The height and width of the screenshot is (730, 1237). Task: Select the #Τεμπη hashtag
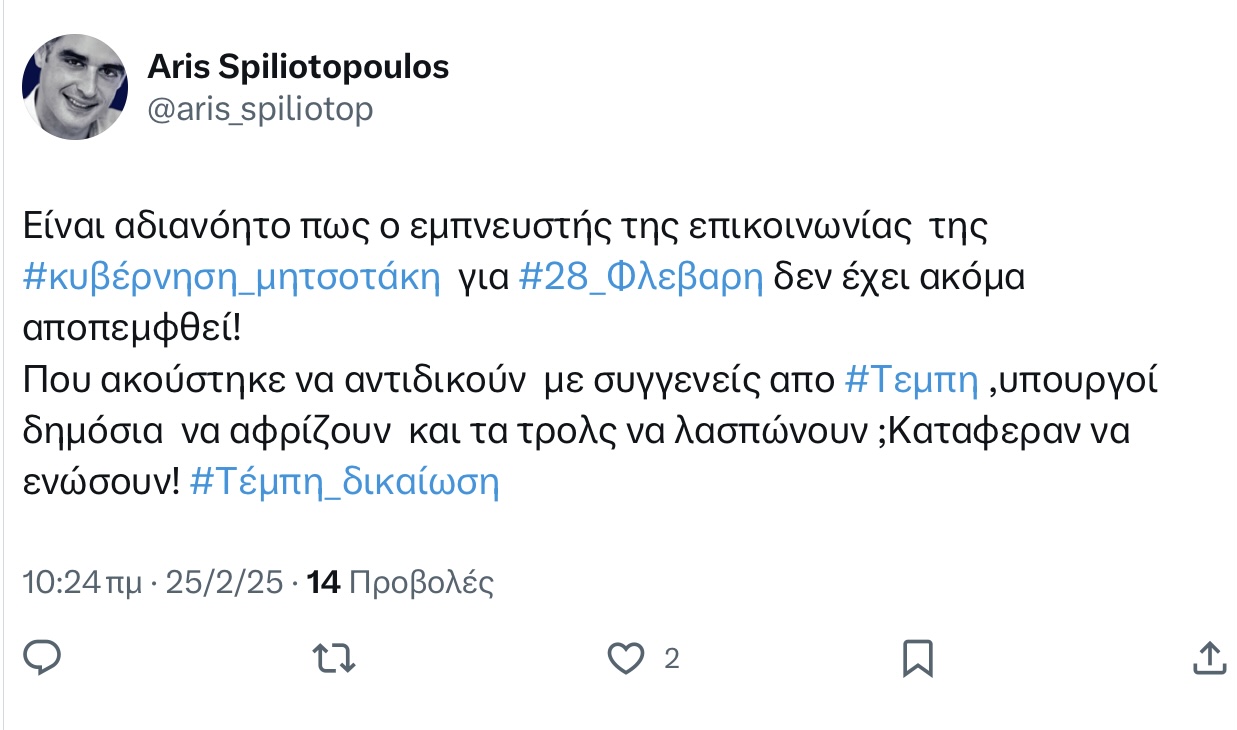[x=911, y=380]
